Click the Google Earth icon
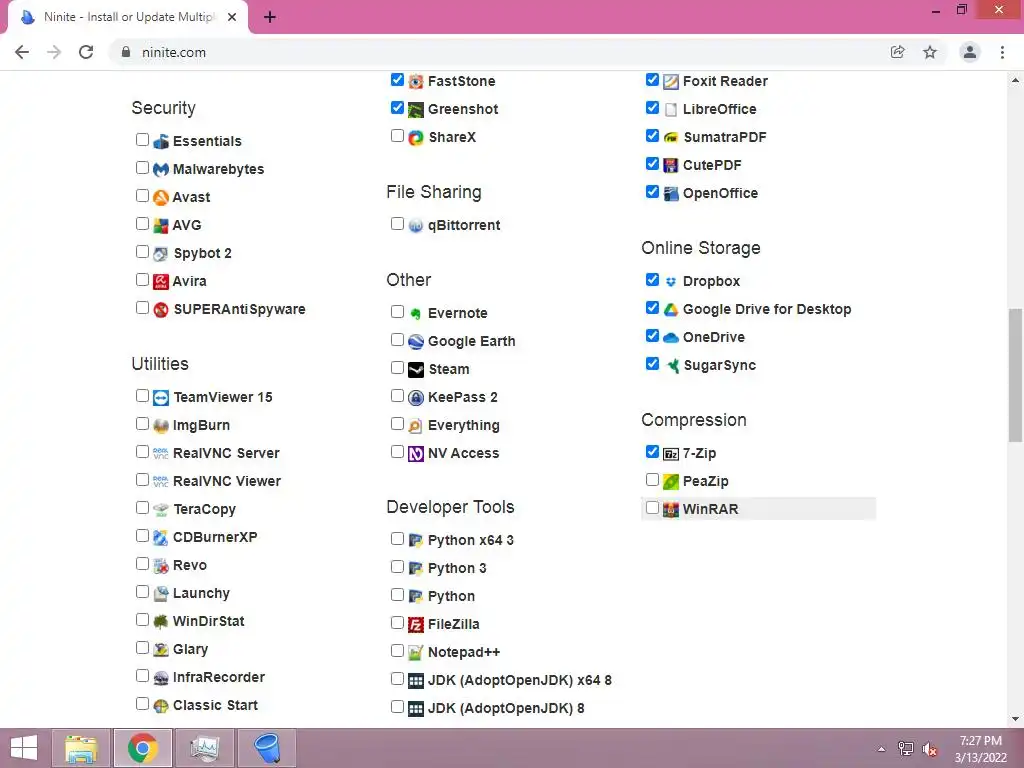Image resolution: width=1024 pixels, height=768 pixels. pyautogui.click(x=416, y=342)
